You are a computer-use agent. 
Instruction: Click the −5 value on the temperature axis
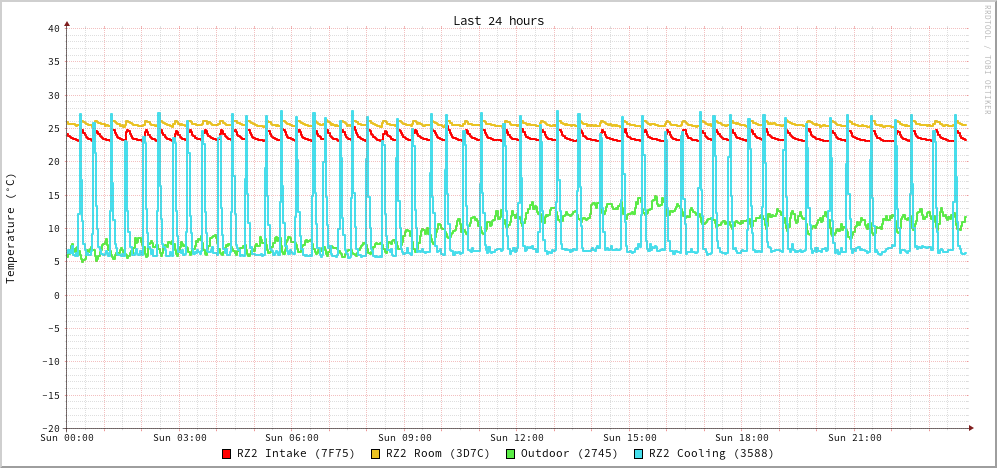point(53,329)
